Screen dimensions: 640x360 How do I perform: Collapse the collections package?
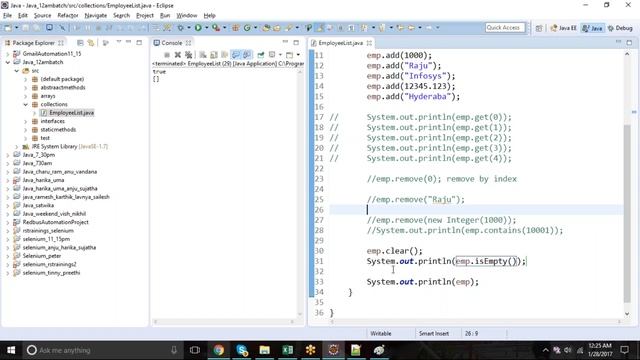(x=25, y=104)
